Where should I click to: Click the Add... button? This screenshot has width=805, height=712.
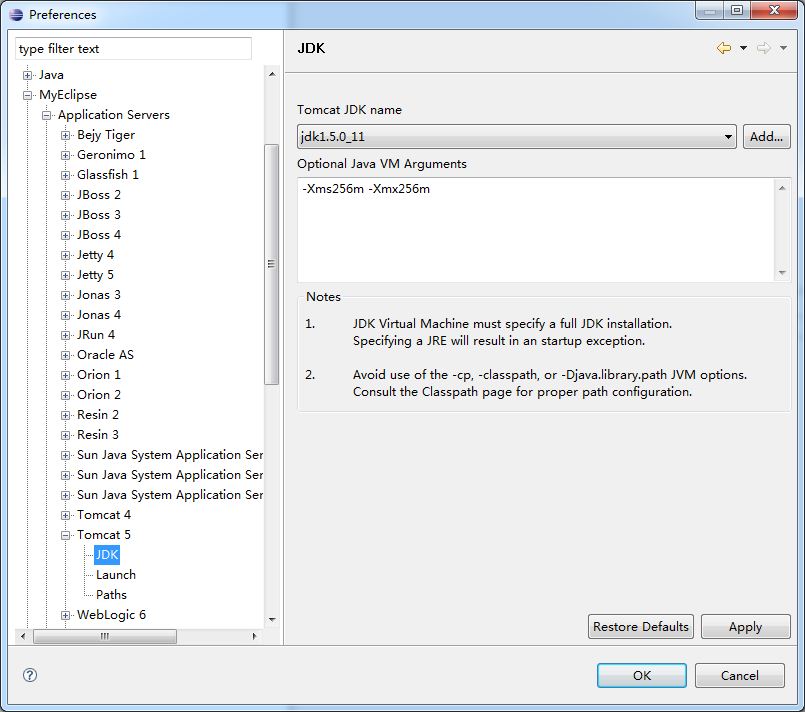[766, 137]
